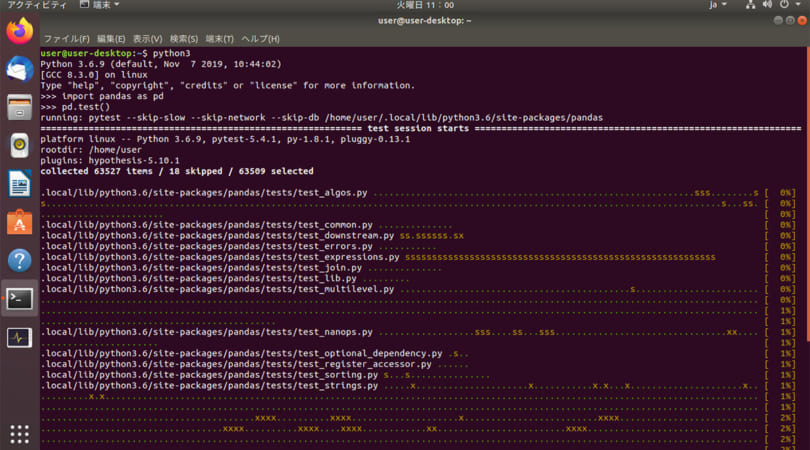
Task: Open the 編集(E) menu
Action: 111,39
